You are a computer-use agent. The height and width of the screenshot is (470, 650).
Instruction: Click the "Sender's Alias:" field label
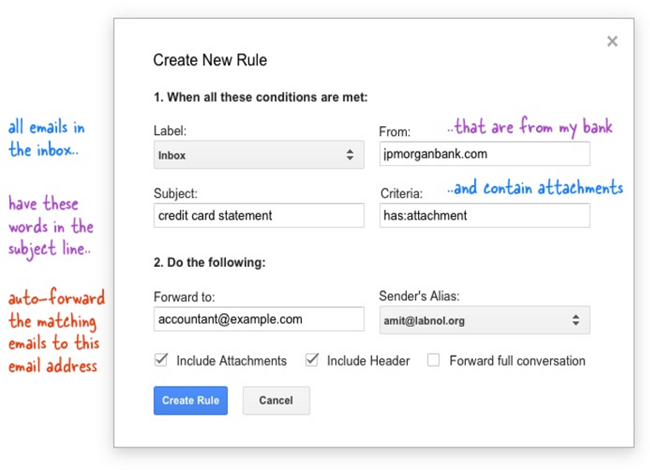[421, 296]
